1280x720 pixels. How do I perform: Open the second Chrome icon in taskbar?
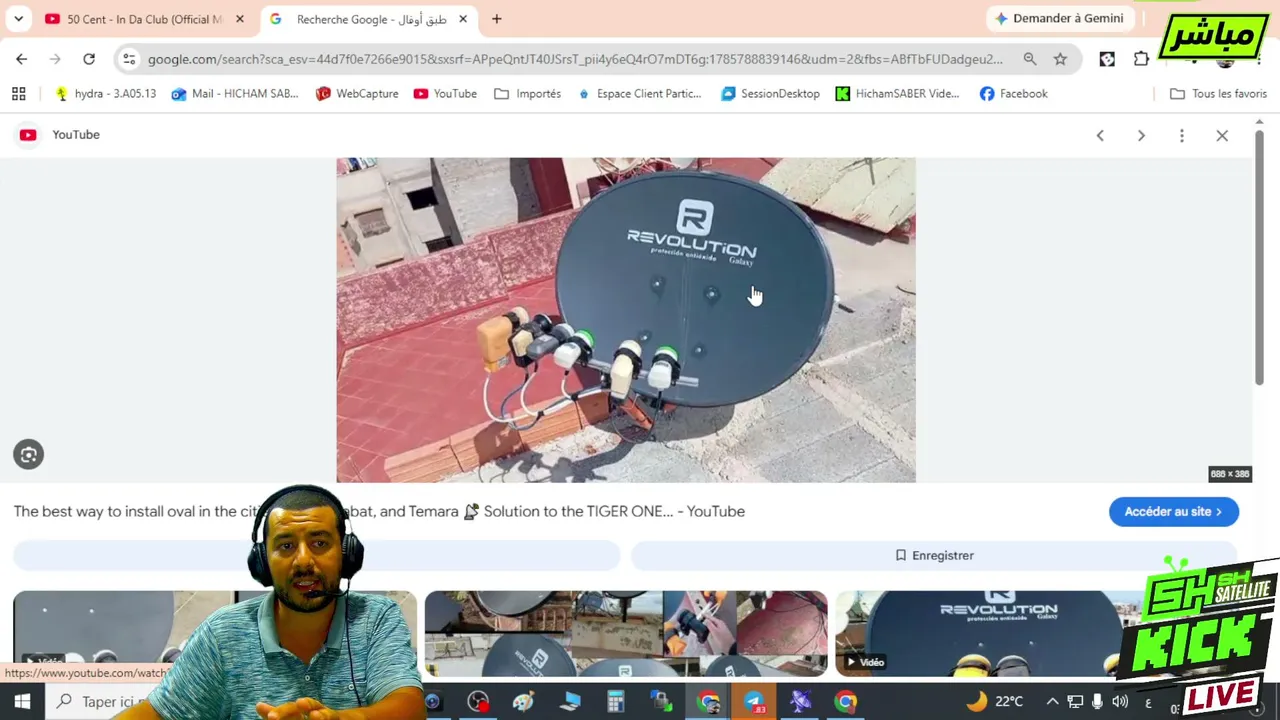[846, 702]
